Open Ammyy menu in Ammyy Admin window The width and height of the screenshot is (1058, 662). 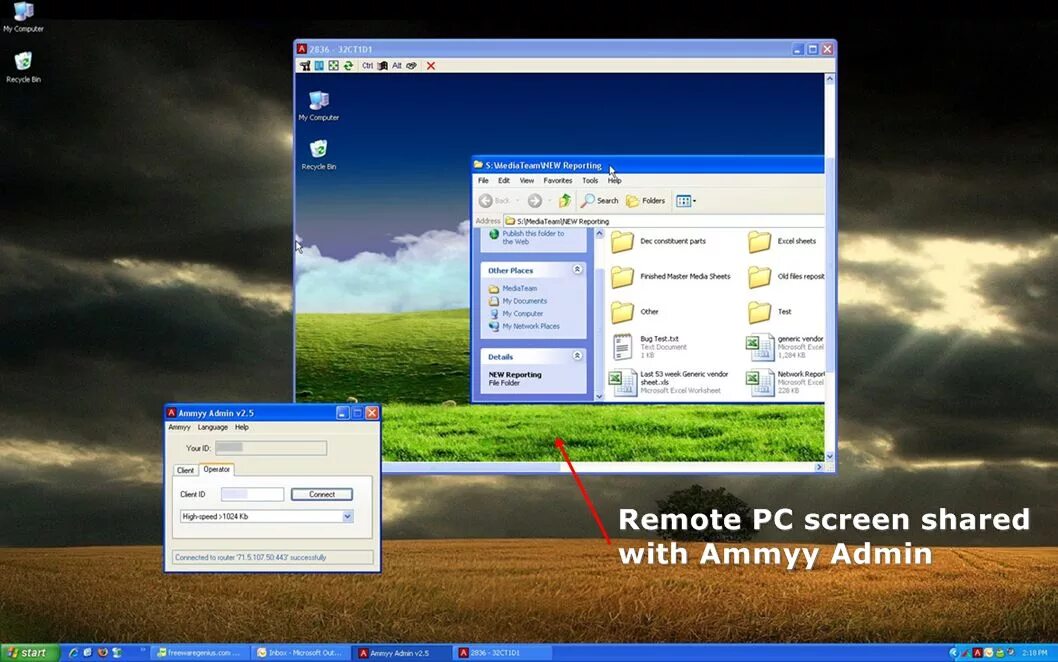tap(179, 427)
